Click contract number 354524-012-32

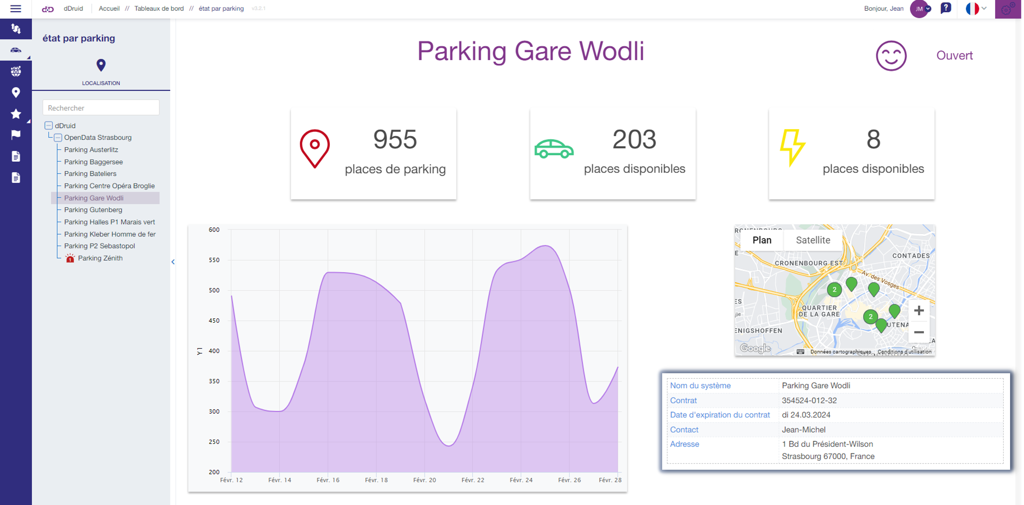pyautogui.click(x=809, y=400)
